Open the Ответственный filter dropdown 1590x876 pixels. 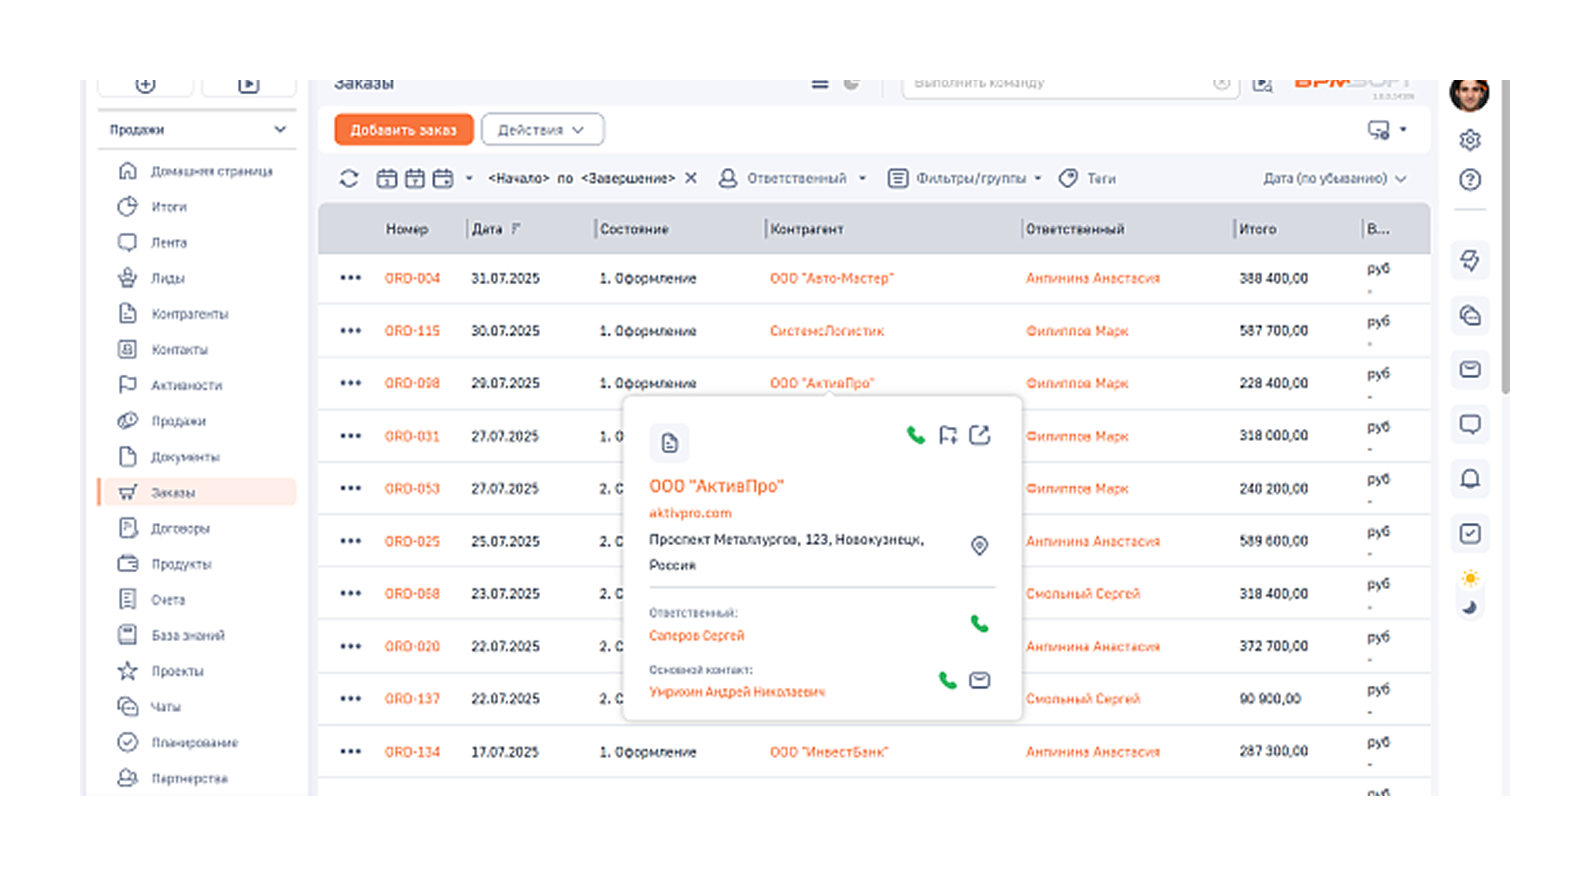pos(793,178)
